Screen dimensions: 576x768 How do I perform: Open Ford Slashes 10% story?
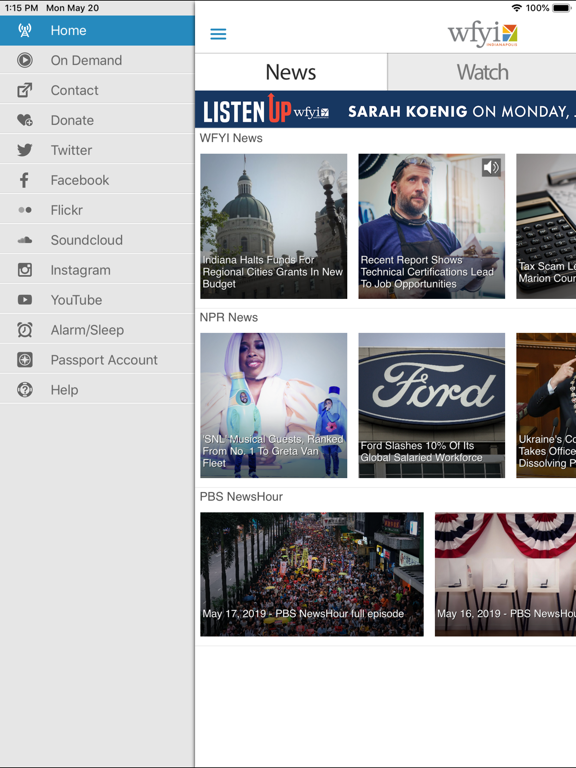coord(432,406)
